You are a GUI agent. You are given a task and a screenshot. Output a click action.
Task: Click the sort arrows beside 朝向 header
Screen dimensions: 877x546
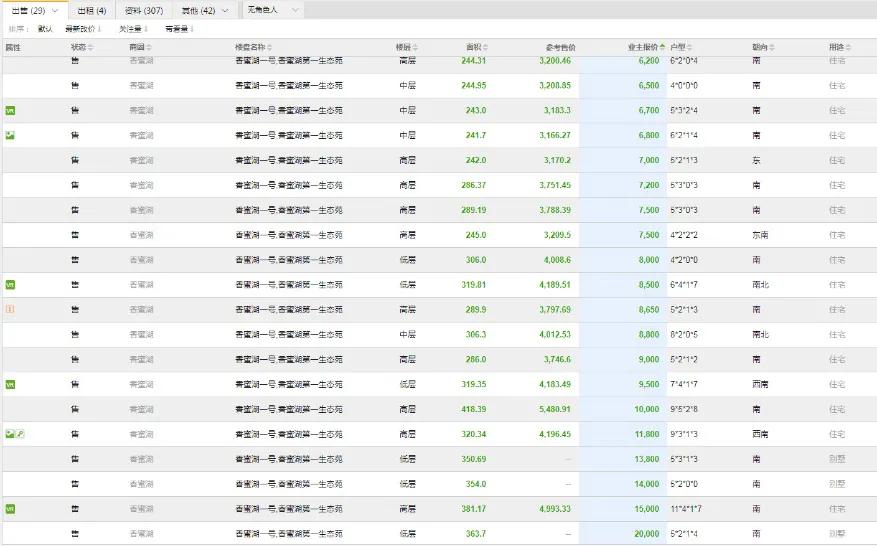[x=772, y=48]
